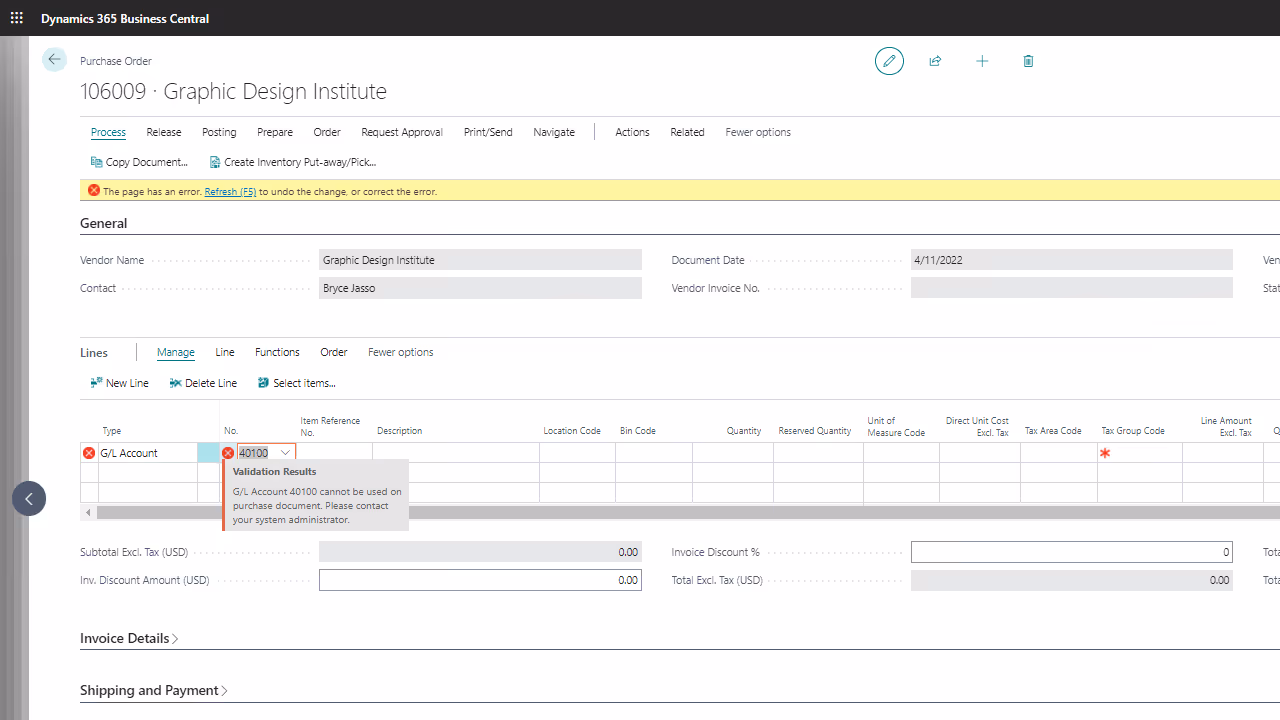Click the Delete Line action
This screenshot has height=720, width=1280.
click(x=203, y=383)
